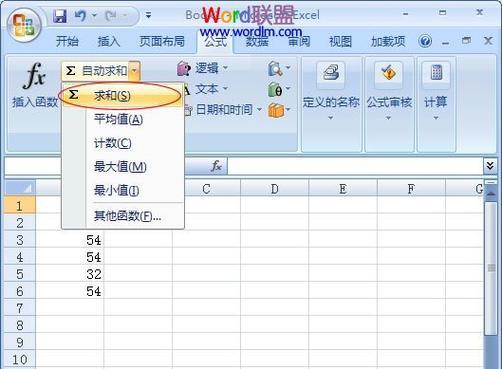The image size is (502, 369).
Task: Select 计数(C) menu entry
Action: pos(123,143)
